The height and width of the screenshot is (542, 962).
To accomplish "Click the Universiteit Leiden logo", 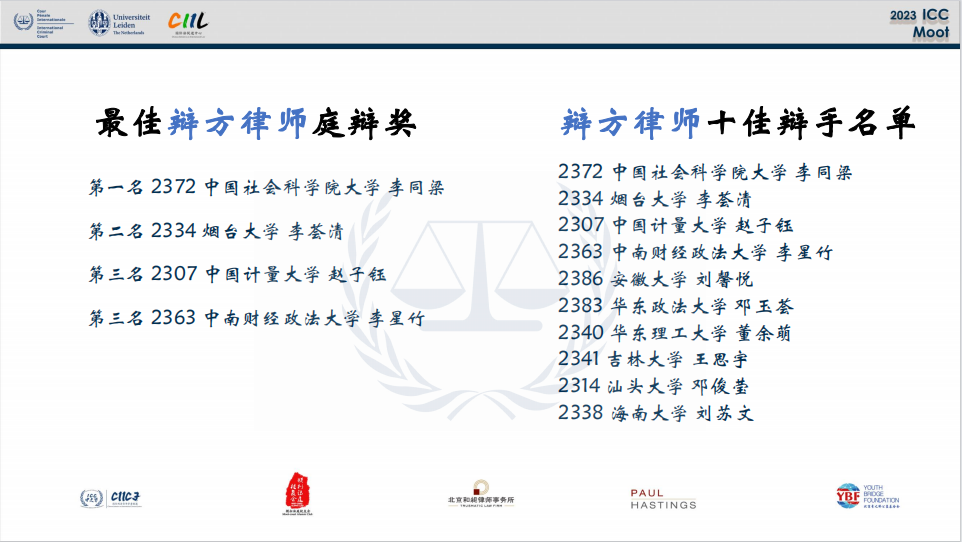I will click(117, 24).
